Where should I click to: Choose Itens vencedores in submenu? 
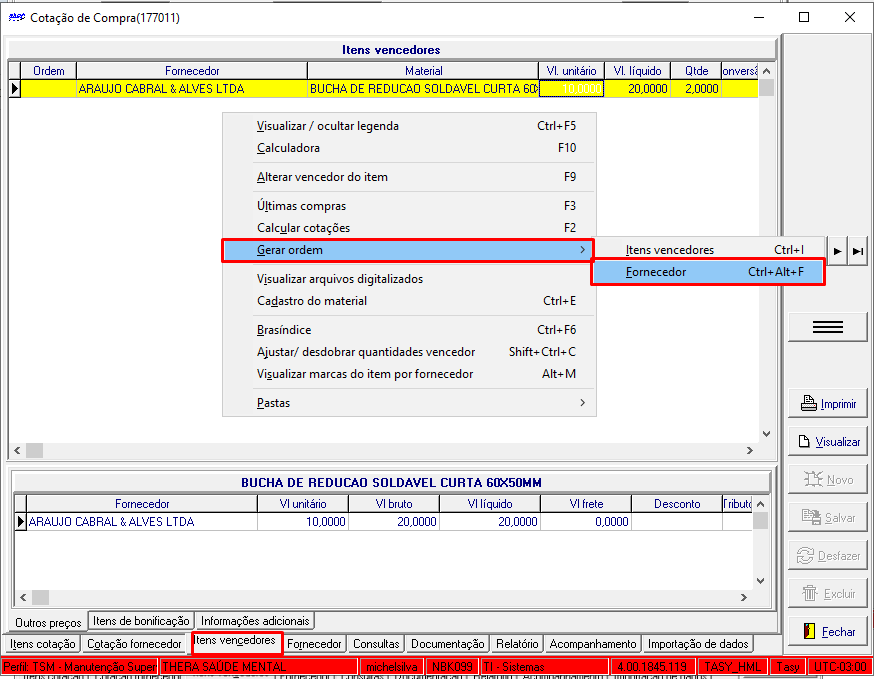click(707, 250)
